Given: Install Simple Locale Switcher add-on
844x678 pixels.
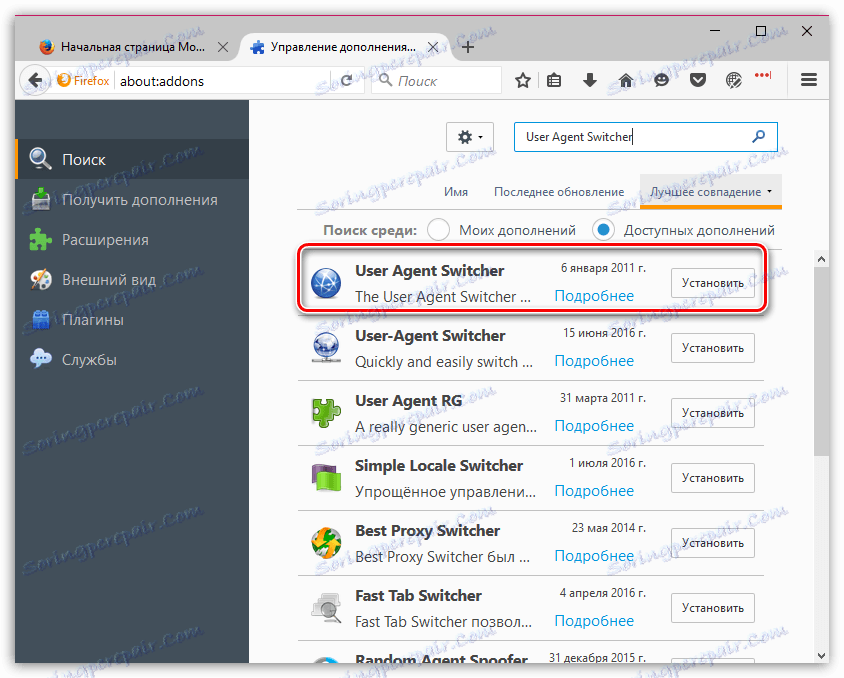Looking at the screenshot, I should (713, 478).
